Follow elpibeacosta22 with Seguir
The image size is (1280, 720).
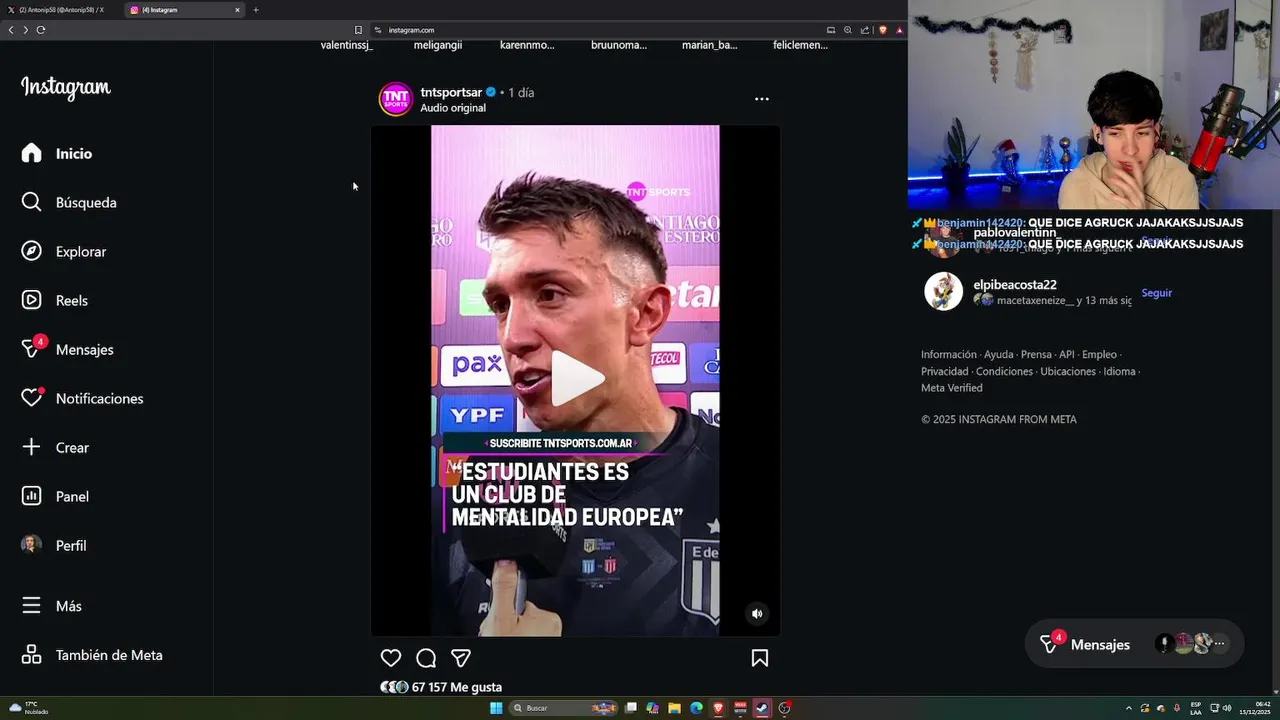point(1157,293)
